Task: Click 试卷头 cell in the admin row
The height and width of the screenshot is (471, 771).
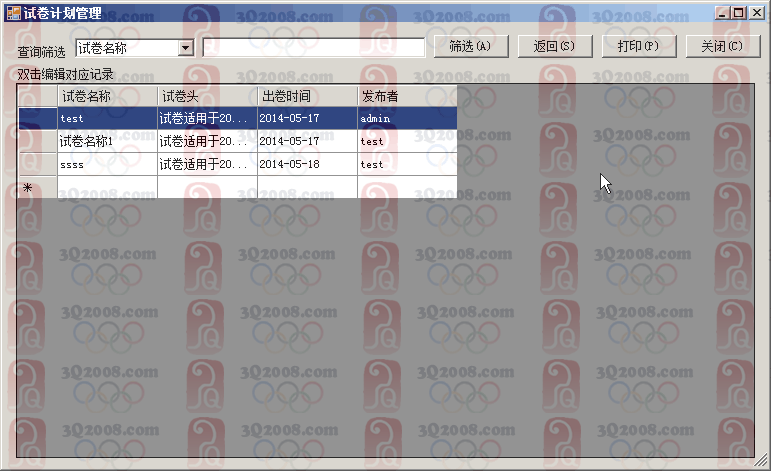Action: [x=208, y=118]
